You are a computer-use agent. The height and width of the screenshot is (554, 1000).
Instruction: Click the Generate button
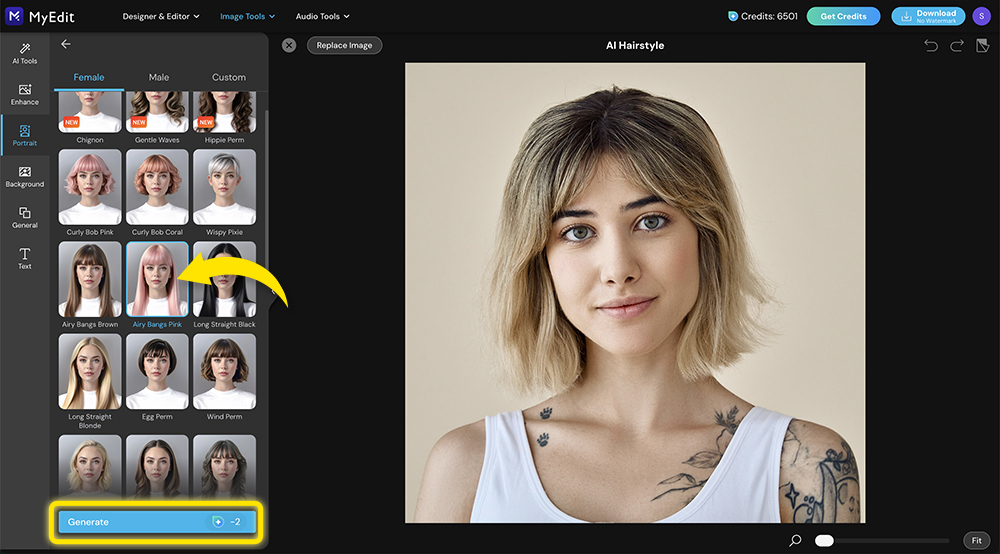(x=156, y=521)
